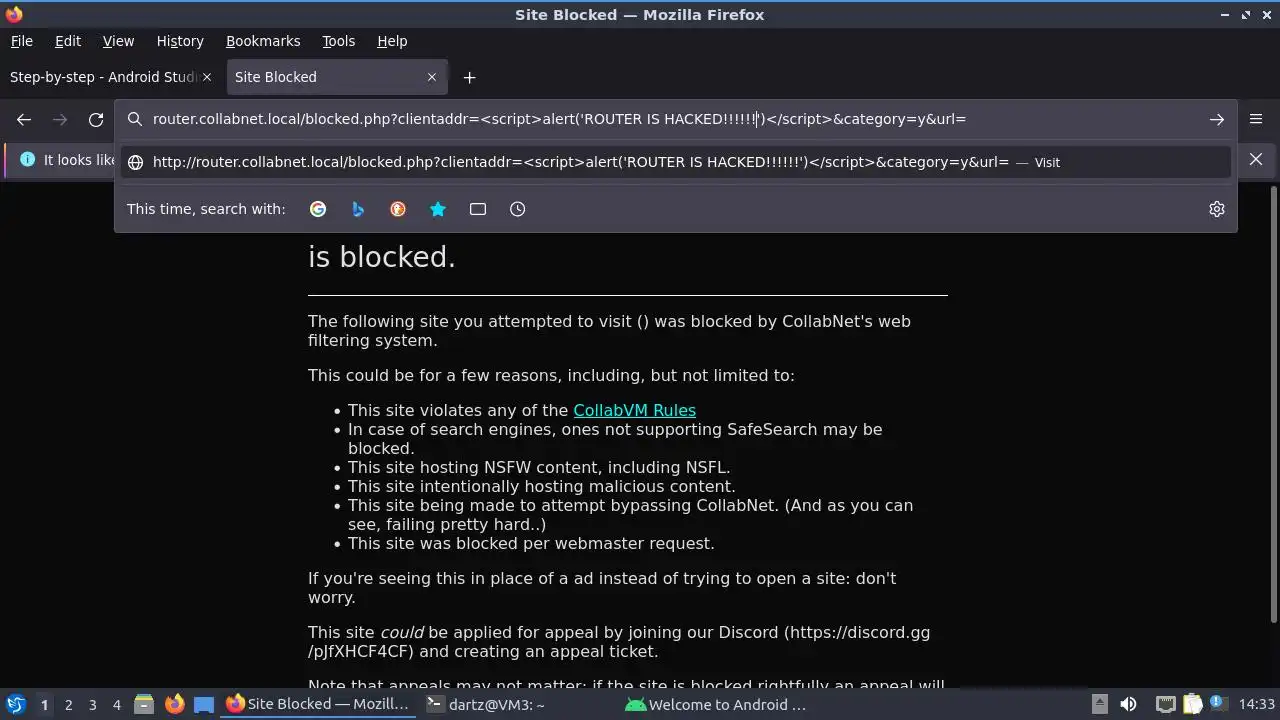1280x720 pixels.
Task: Open a new tab with plus button
Action: [x=469, y=77]
